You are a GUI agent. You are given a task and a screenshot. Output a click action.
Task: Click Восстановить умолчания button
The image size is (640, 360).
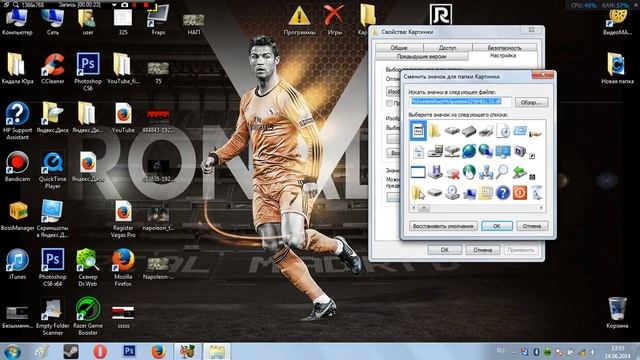[x=443, y=226]
